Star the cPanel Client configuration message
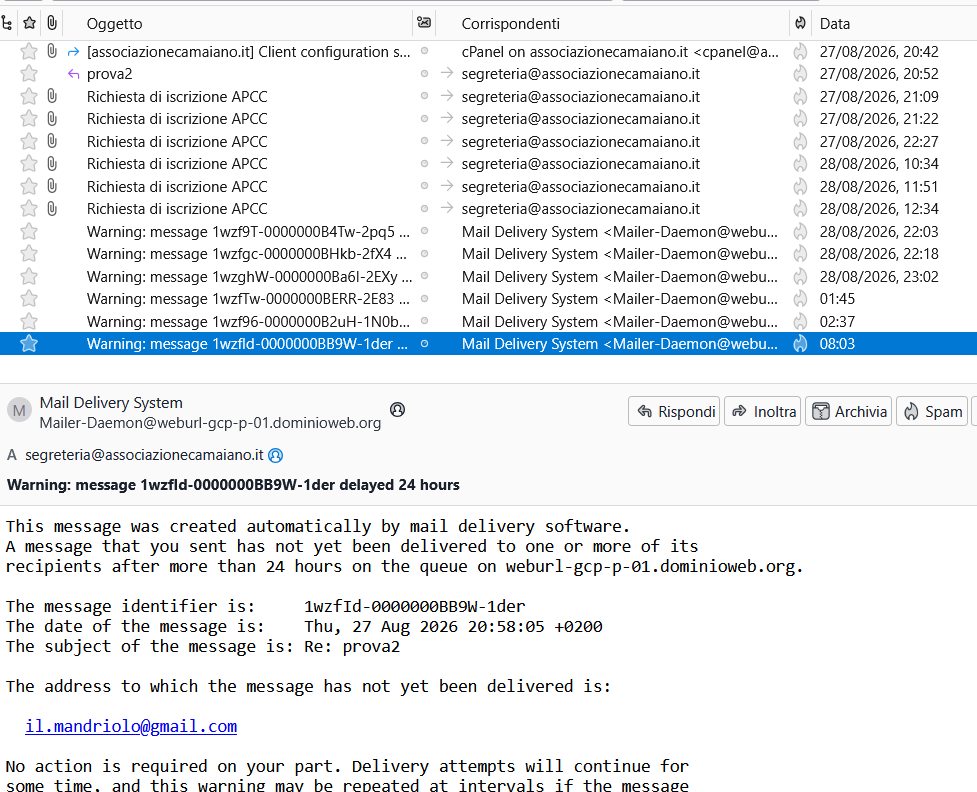977x792 pixels. [29, 52]
